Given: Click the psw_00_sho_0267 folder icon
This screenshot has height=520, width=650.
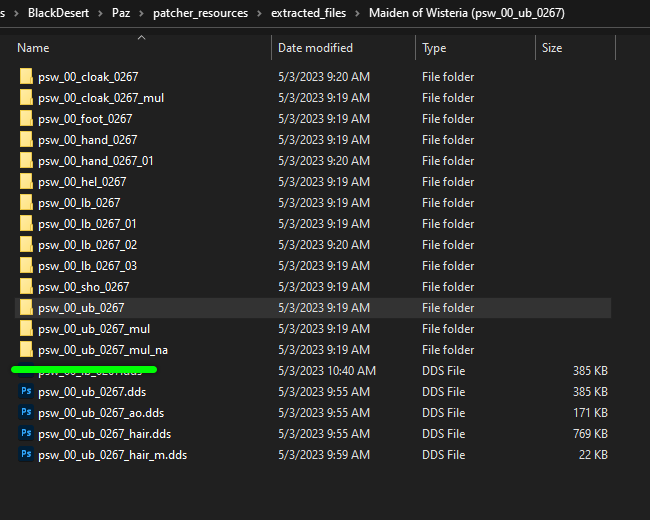Looking at the screenshot, I should coord(26,287).
